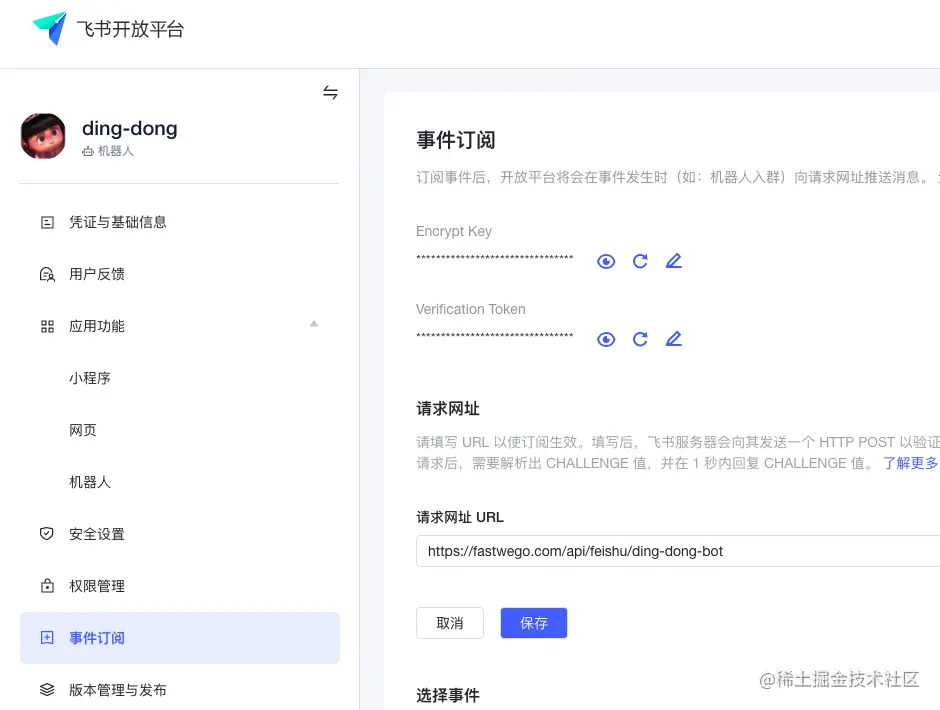Click the 版本管理与发布 layers icon

(x=47, y=690)
